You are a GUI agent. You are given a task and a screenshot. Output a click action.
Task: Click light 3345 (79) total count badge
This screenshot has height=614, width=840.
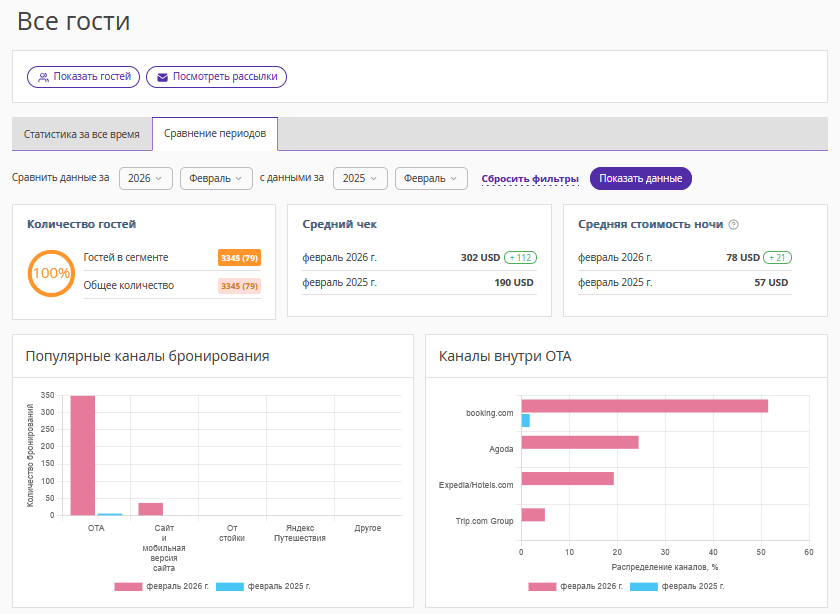pos(239,286)
